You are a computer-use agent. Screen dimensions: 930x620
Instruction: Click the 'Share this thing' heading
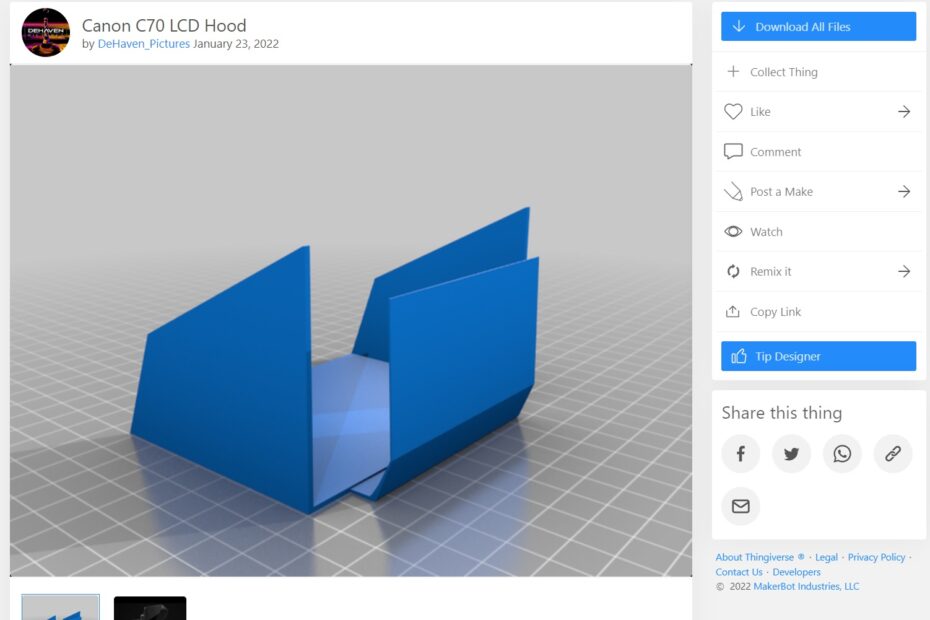click(x=782, y=413)
